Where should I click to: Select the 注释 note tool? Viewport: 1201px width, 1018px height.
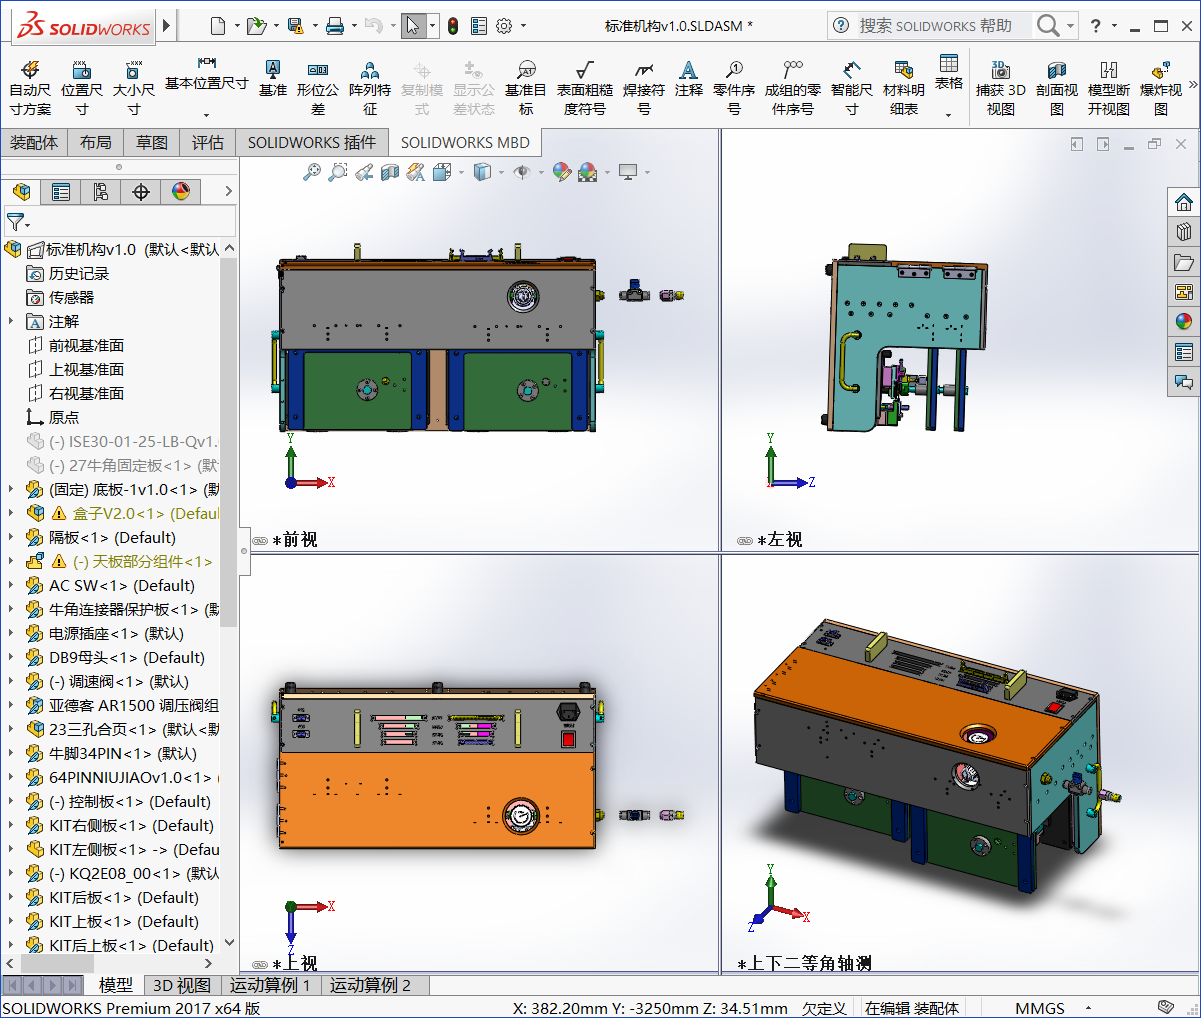(x=688, y=78)
